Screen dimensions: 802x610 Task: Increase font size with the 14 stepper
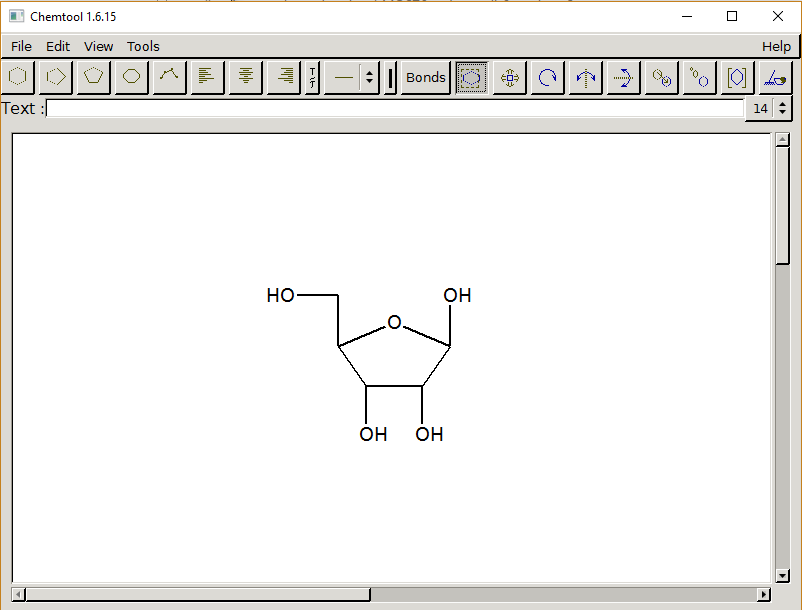pos(784,102)
